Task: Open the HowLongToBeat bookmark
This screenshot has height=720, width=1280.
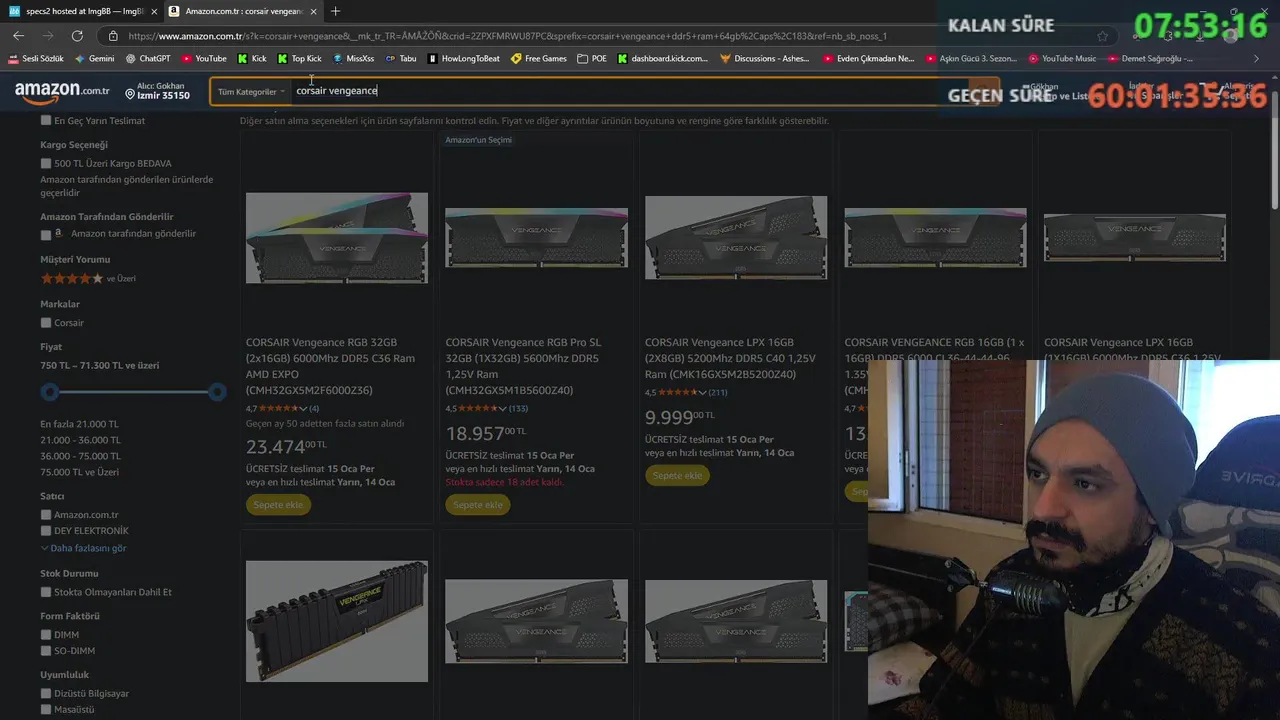Action: [x=464, y=59]
